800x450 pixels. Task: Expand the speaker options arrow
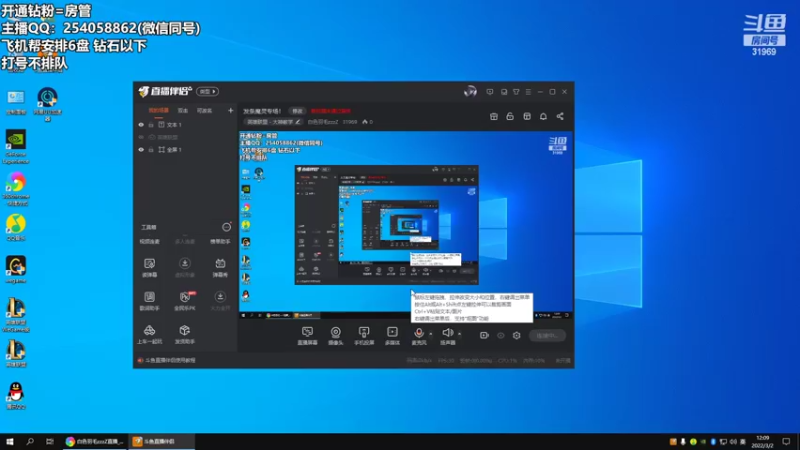pos(459,334)
